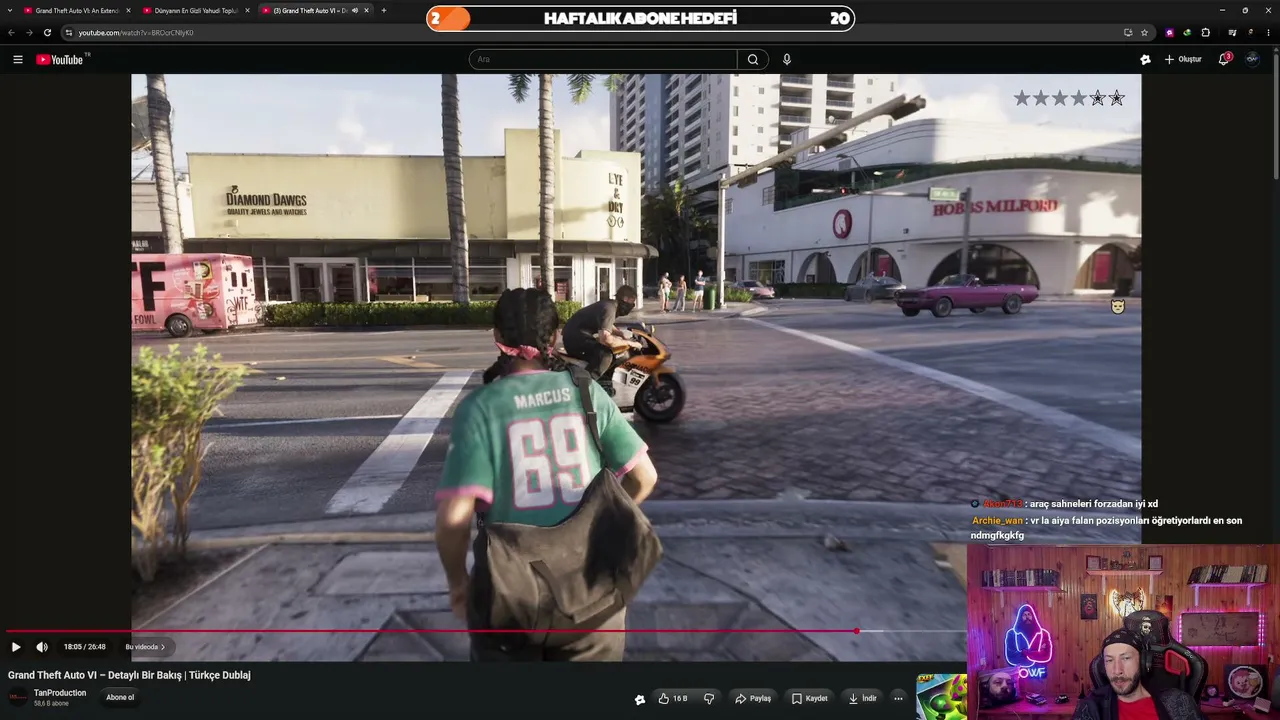Download the video with İndir

coord(863,698)
